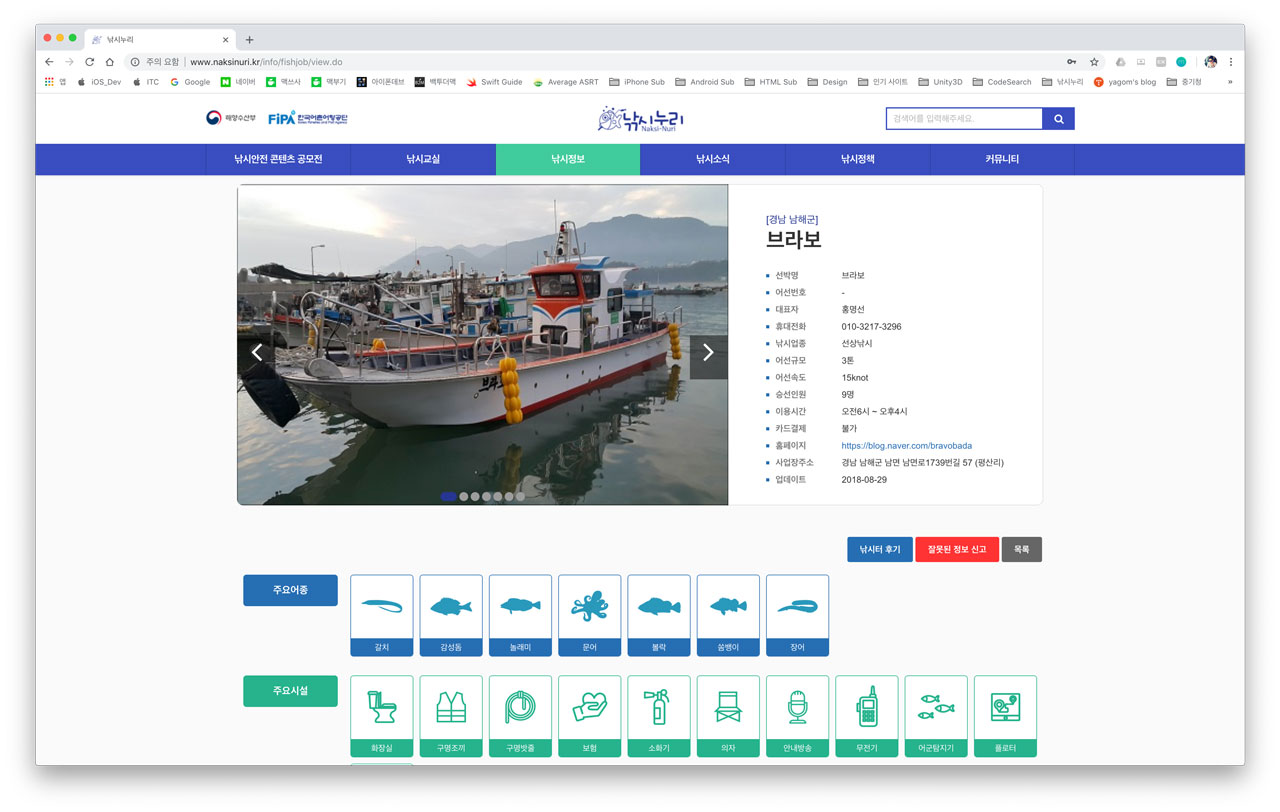The width and height of the screenshot is (1280, 812).
Task: Show the next boat photo with right arrow
Action: pyautogui.click(x=708, y=352)
